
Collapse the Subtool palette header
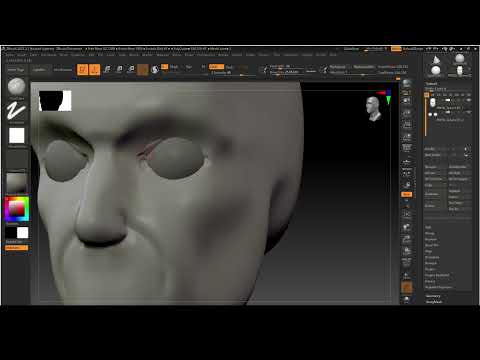click(431, 84)
